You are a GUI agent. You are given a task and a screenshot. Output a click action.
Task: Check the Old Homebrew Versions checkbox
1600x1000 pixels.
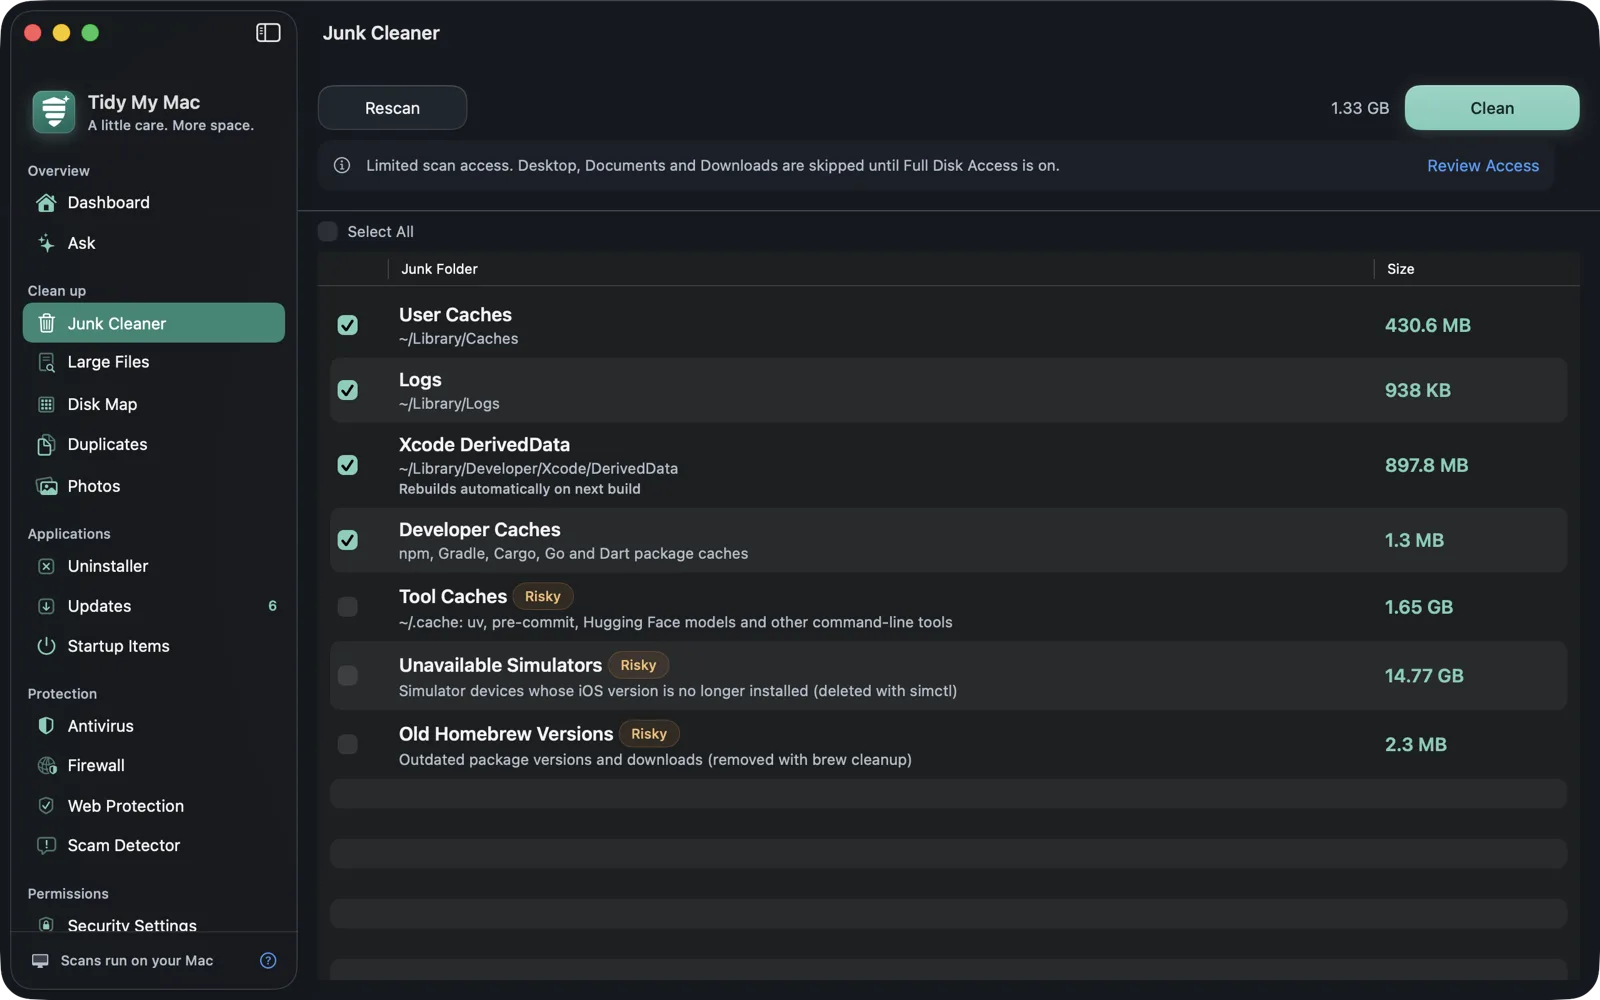point(347,744)
